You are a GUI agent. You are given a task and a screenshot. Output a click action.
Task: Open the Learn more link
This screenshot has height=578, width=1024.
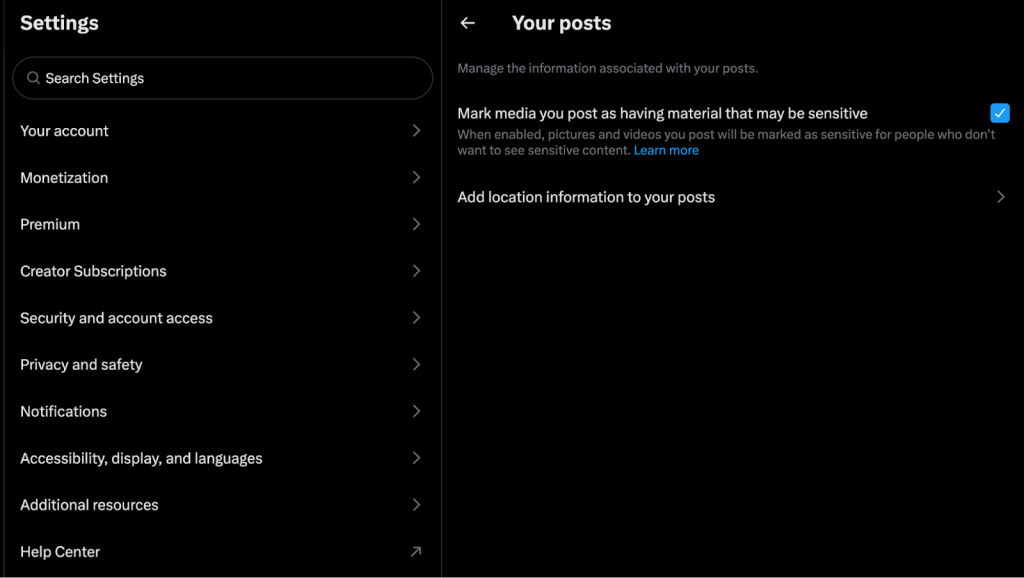pos(666,151)
